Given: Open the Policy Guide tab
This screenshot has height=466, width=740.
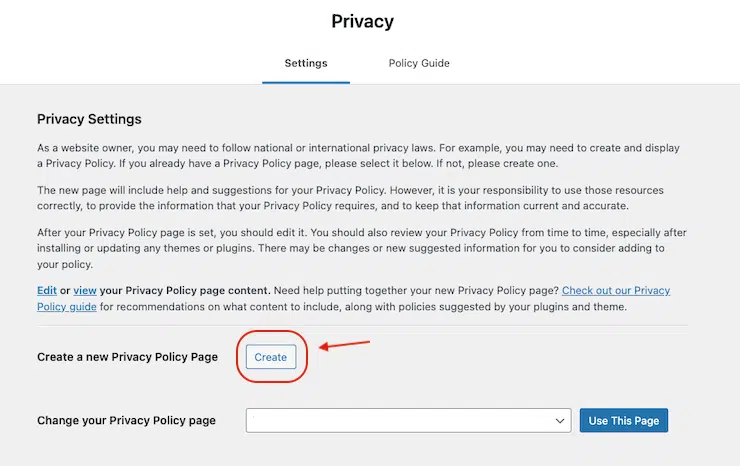Looking at the screenshot, I should pos(419,63).
